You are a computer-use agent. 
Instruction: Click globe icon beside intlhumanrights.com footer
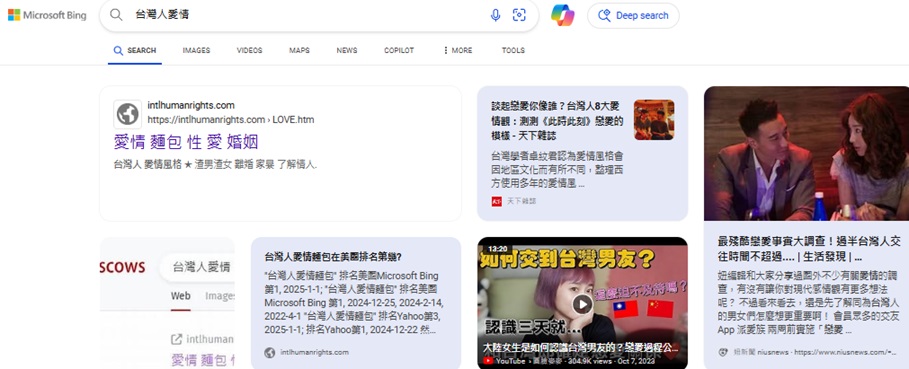(x=270, y=352)
